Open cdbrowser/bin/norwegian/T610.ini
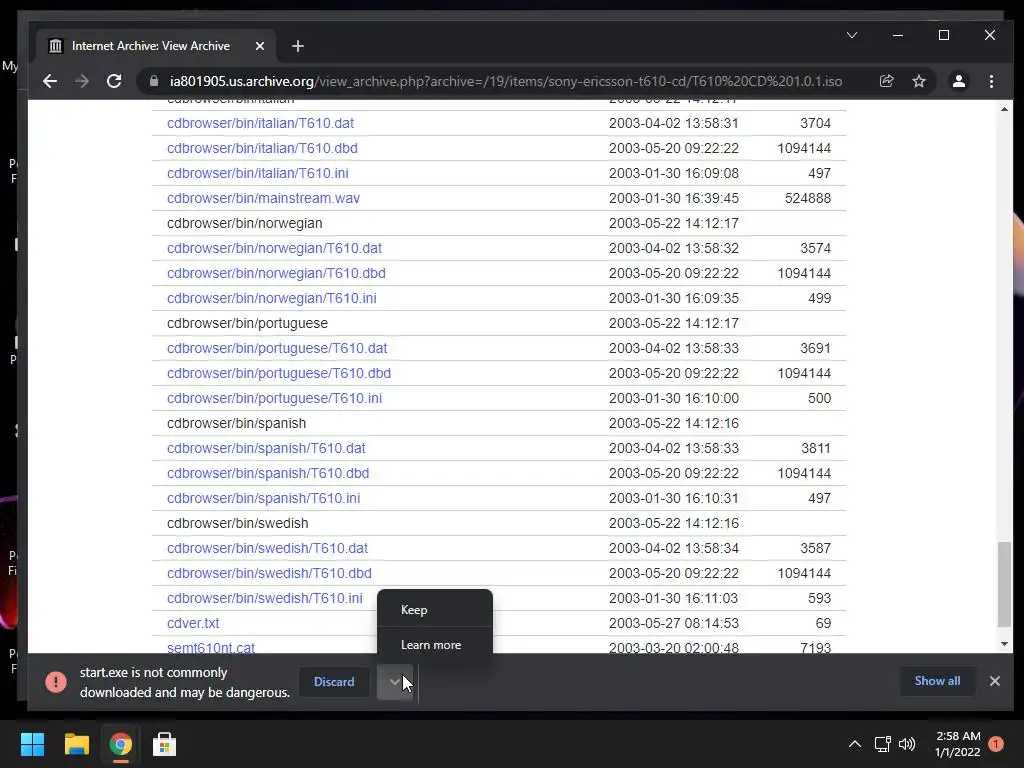Image resolution: width=1024 pixels, height=768 pixels. tap(272, 298)
